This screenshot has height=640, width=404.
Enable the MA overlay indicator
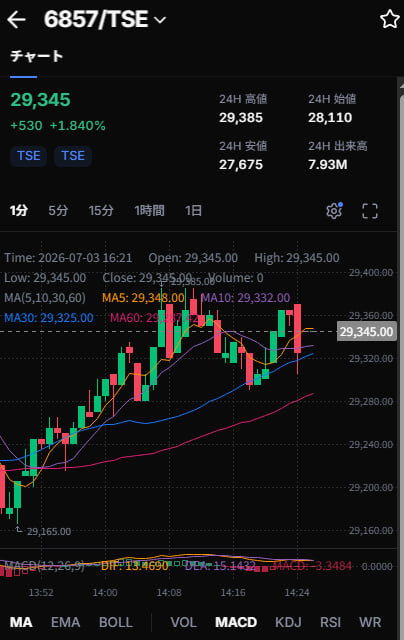[21, 622]
